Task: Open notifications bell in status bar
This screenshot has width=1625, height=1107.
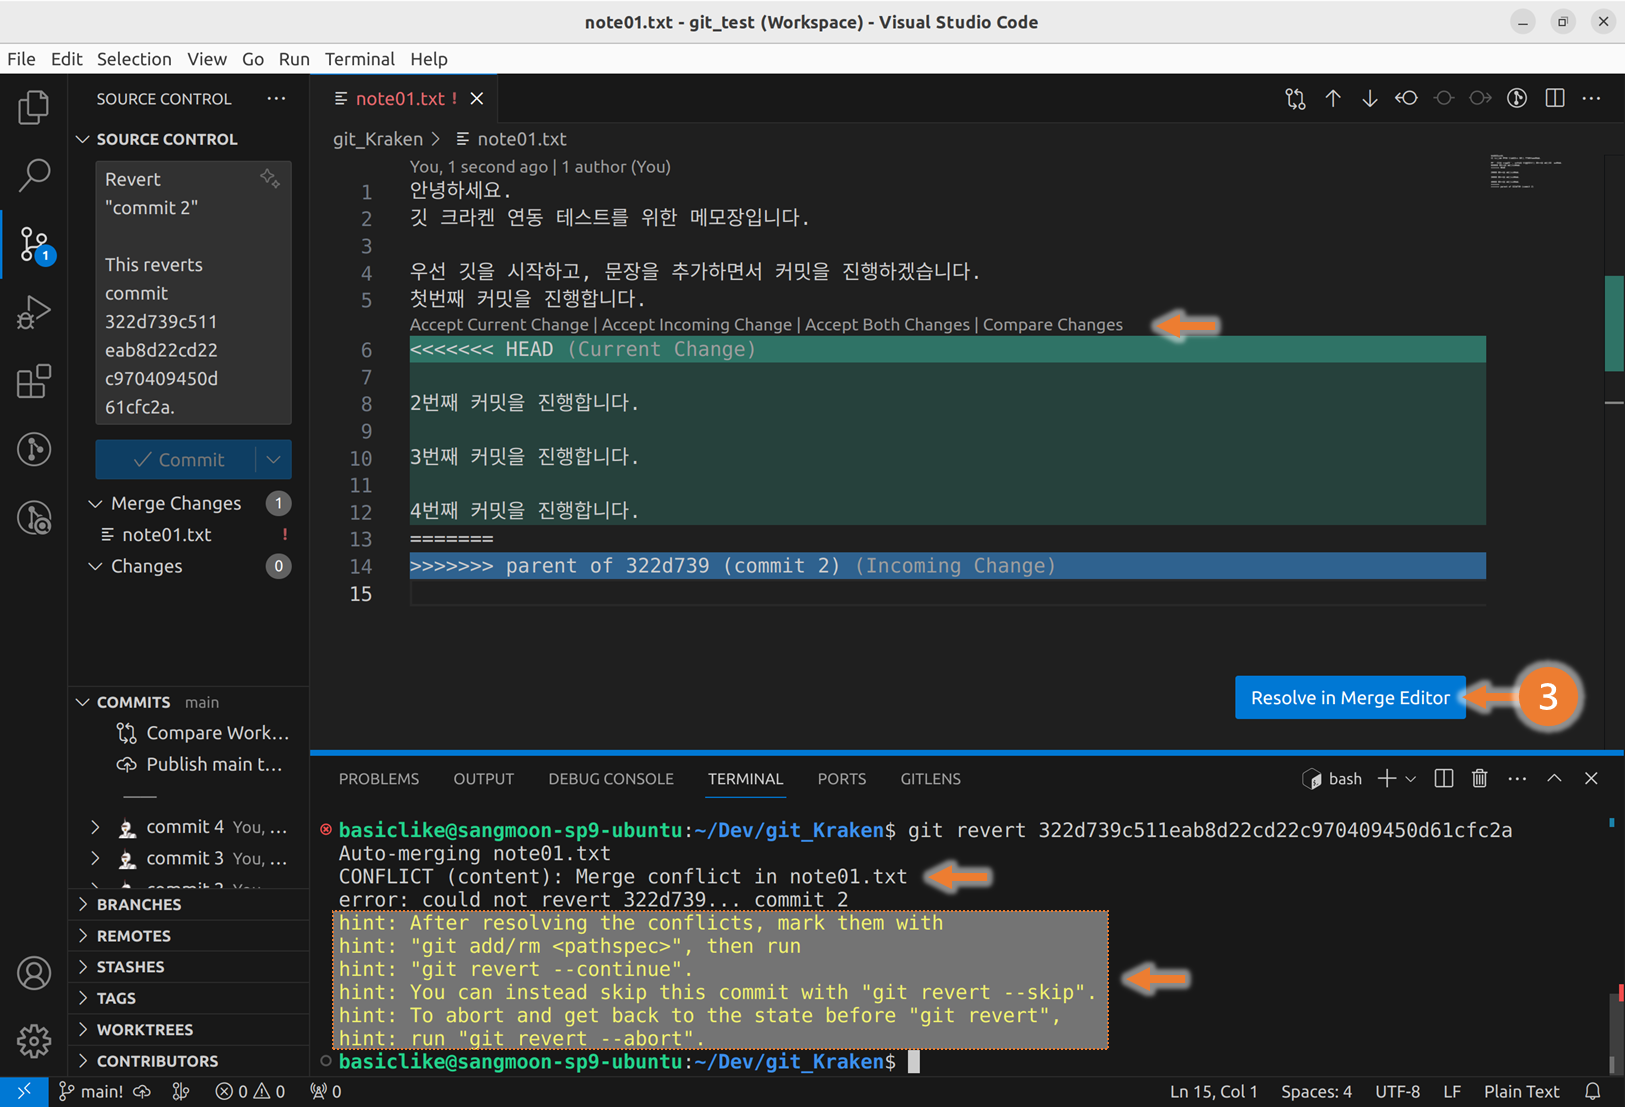Action: [x=1593, y=1092]
